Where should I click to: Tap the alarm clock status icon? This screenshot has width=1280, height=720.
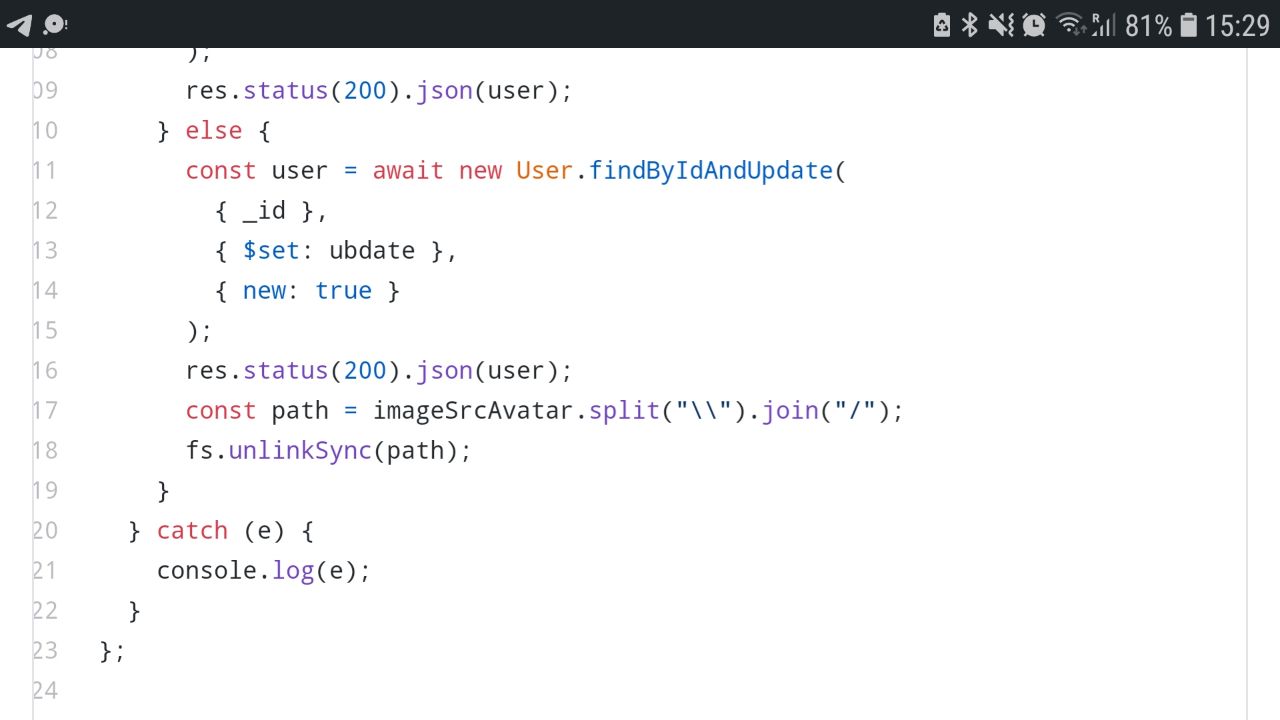click(x=1034, y=25)
